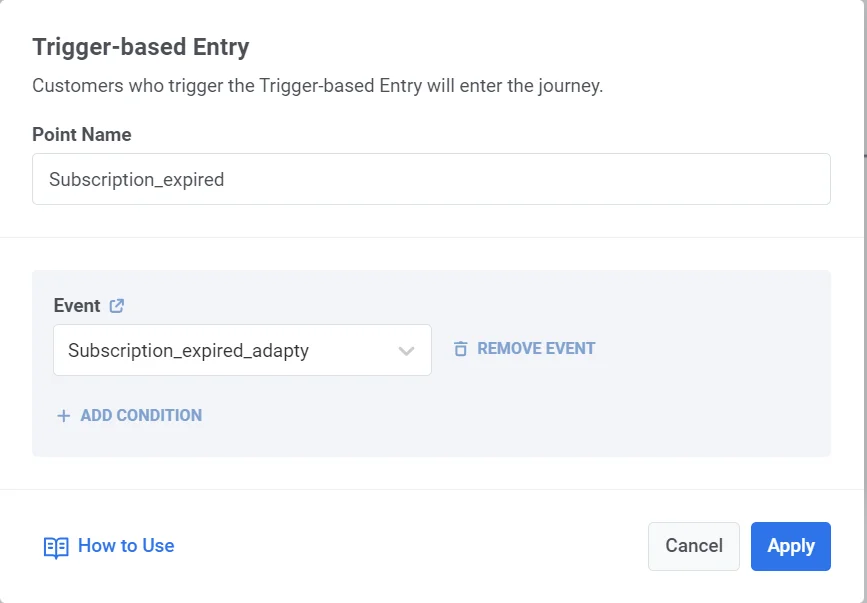Open the Event documentation via its small icon

[116, 305]
